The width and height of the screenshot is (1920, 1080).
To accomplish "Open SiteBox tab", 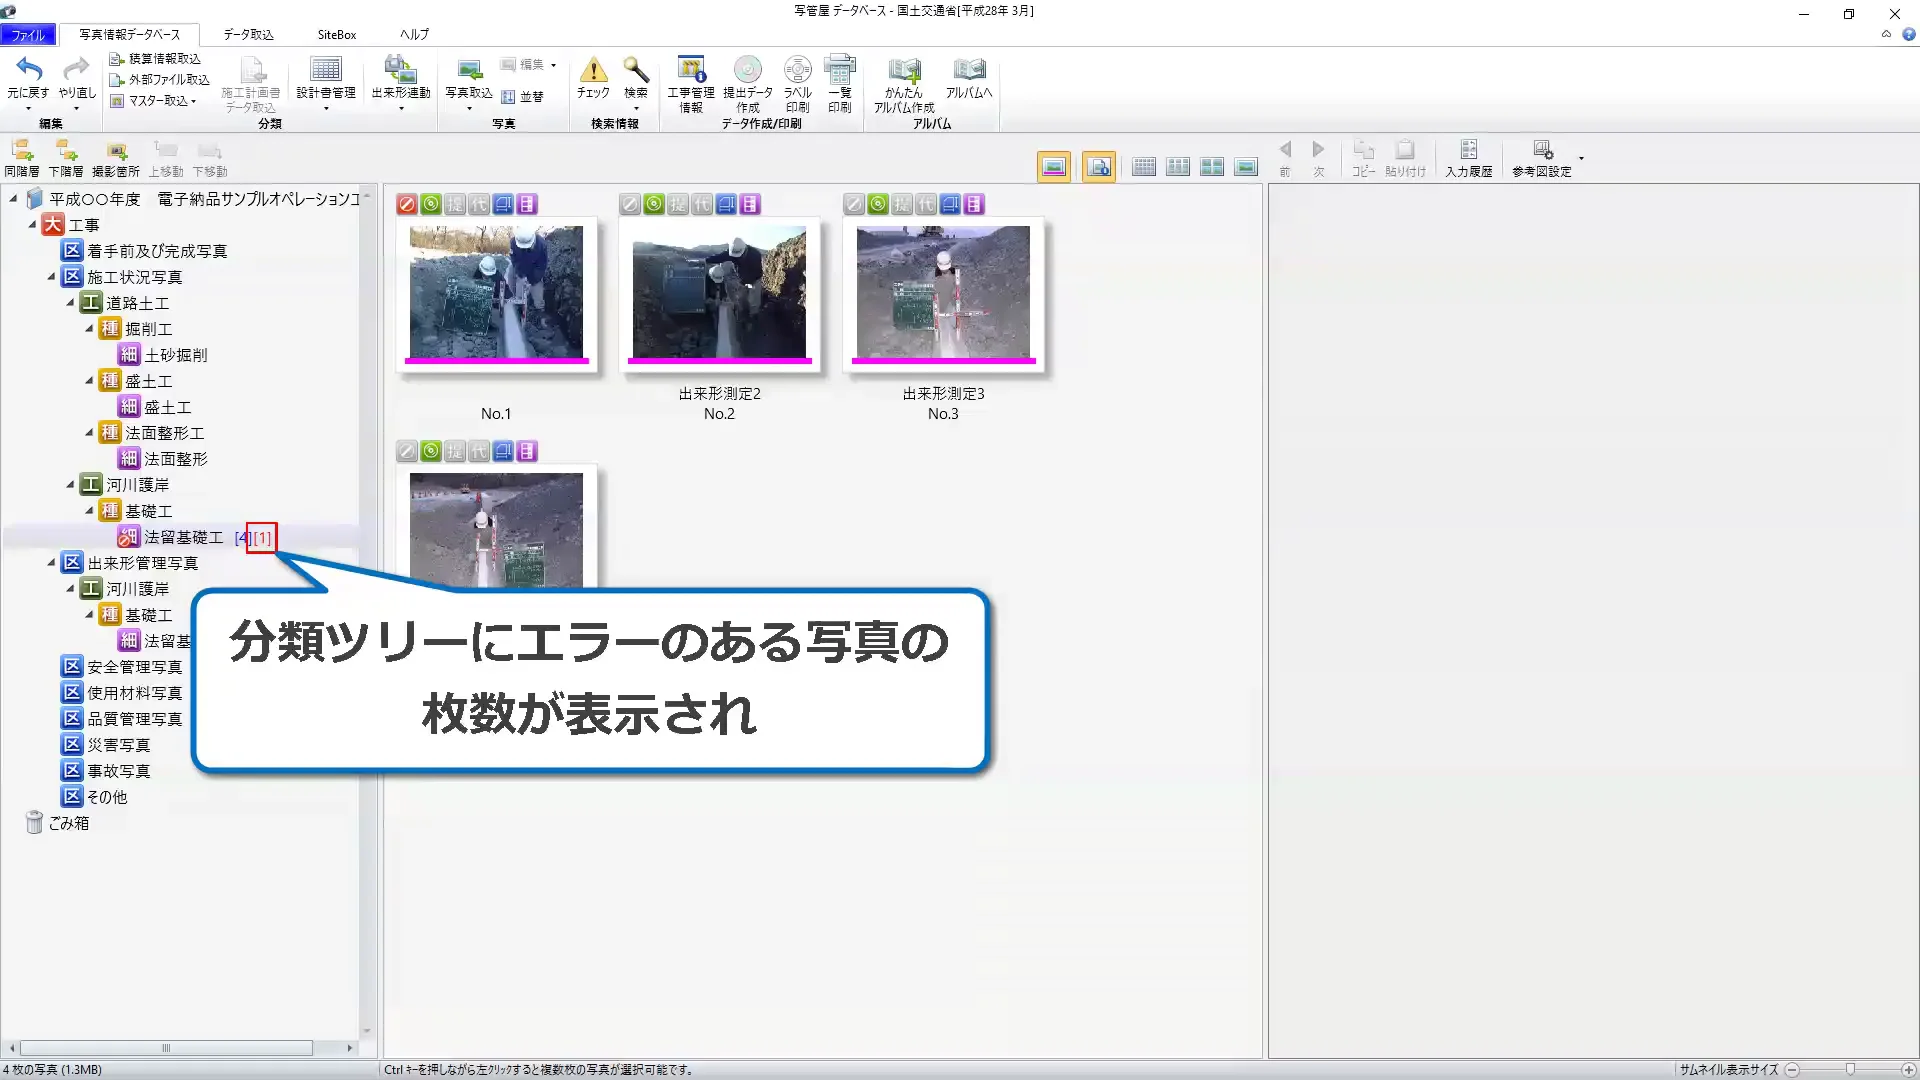I will pos(337,35).
